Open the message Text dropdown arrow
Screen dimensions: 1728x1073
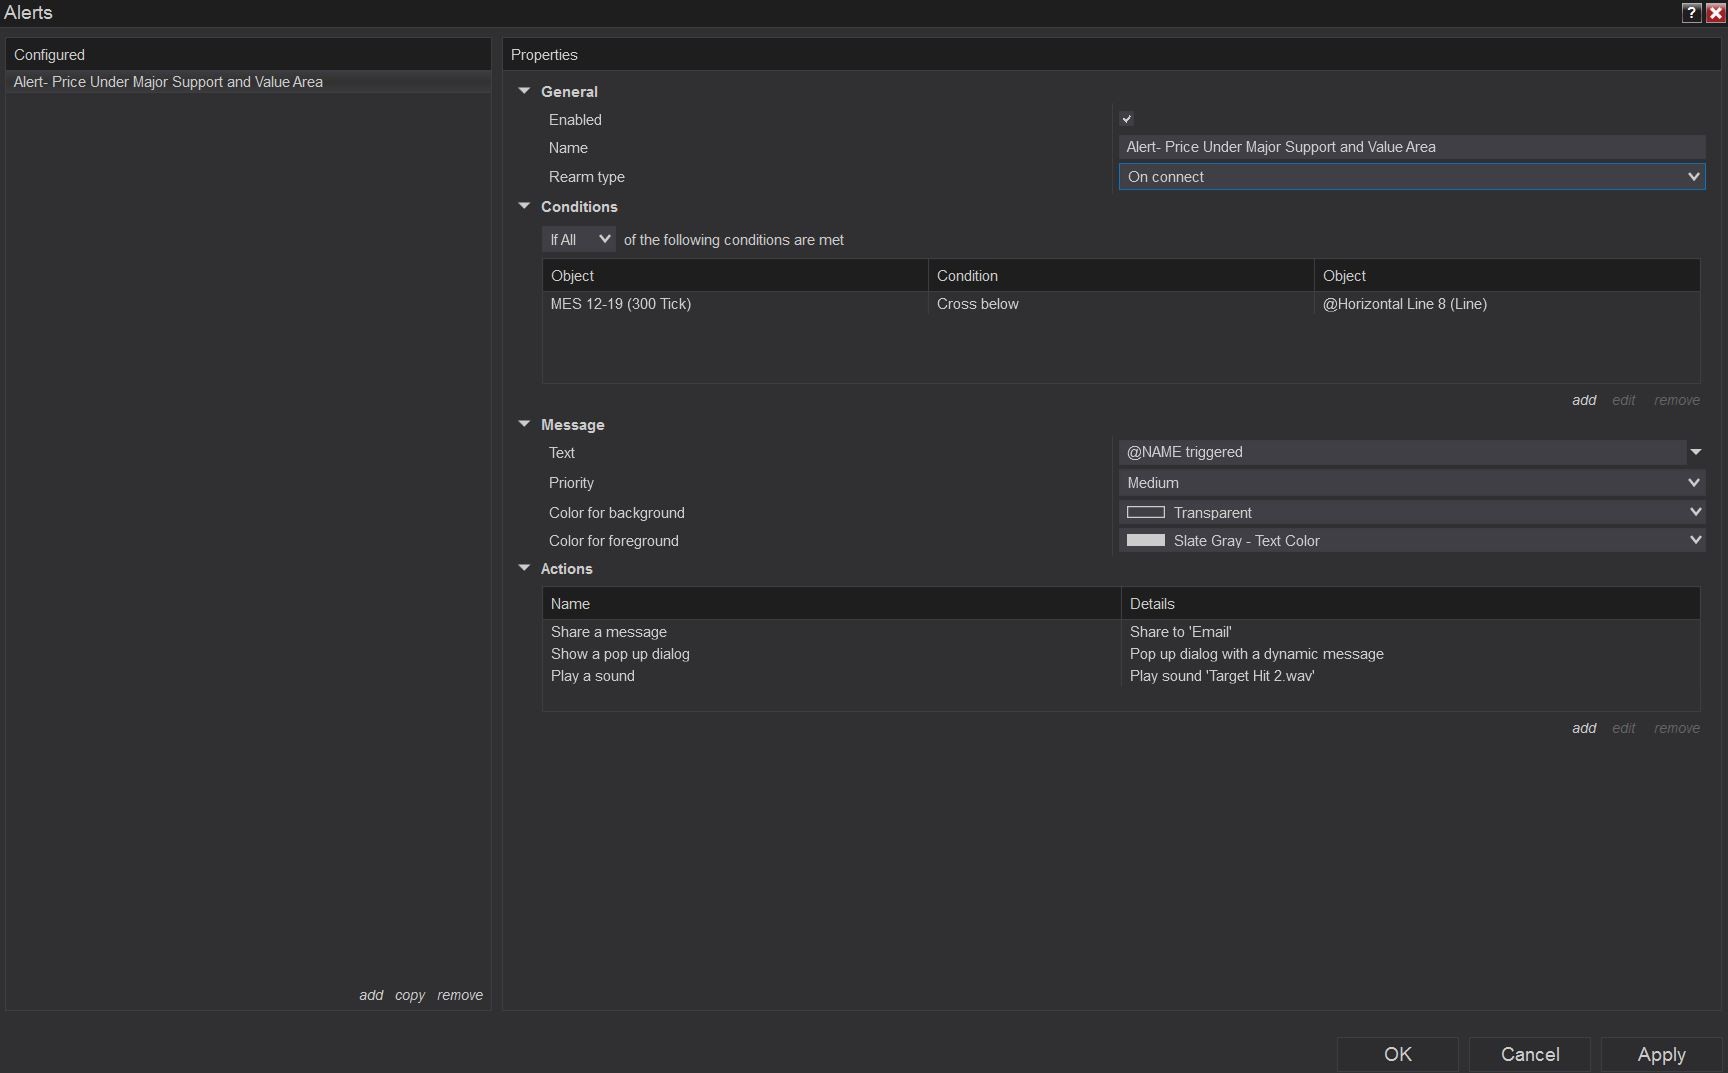coord(1696,452)
